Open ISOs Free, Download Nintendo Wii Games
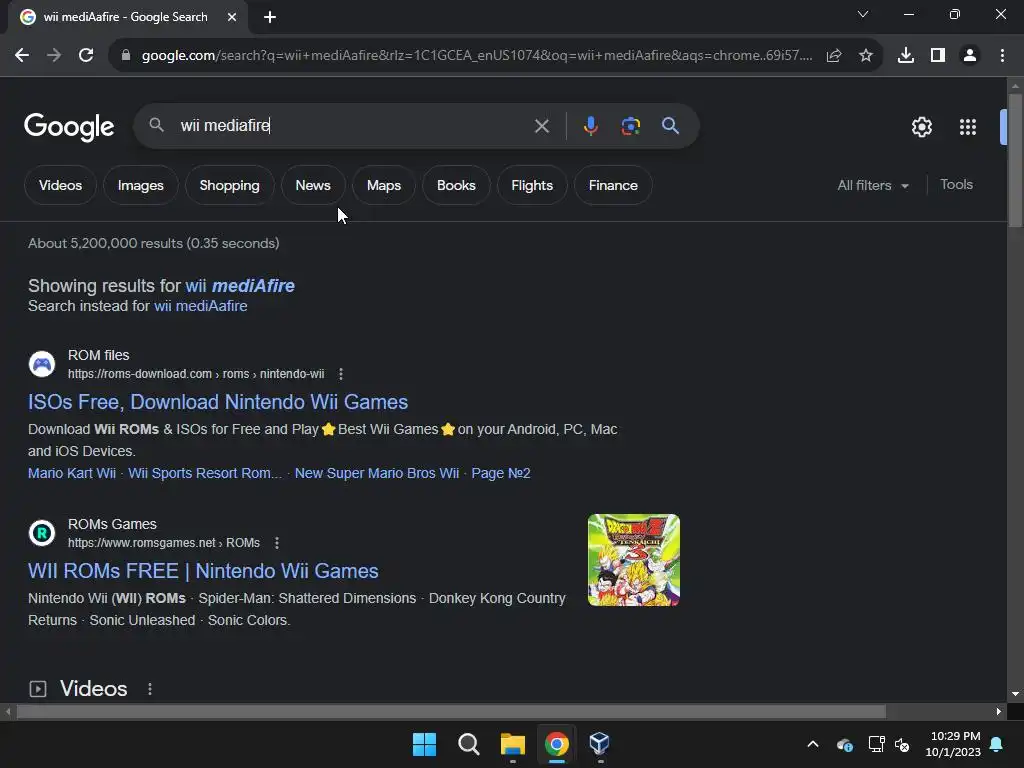Image resolution: width=1024 pixels, height=768 pixels. coord(217,402)
